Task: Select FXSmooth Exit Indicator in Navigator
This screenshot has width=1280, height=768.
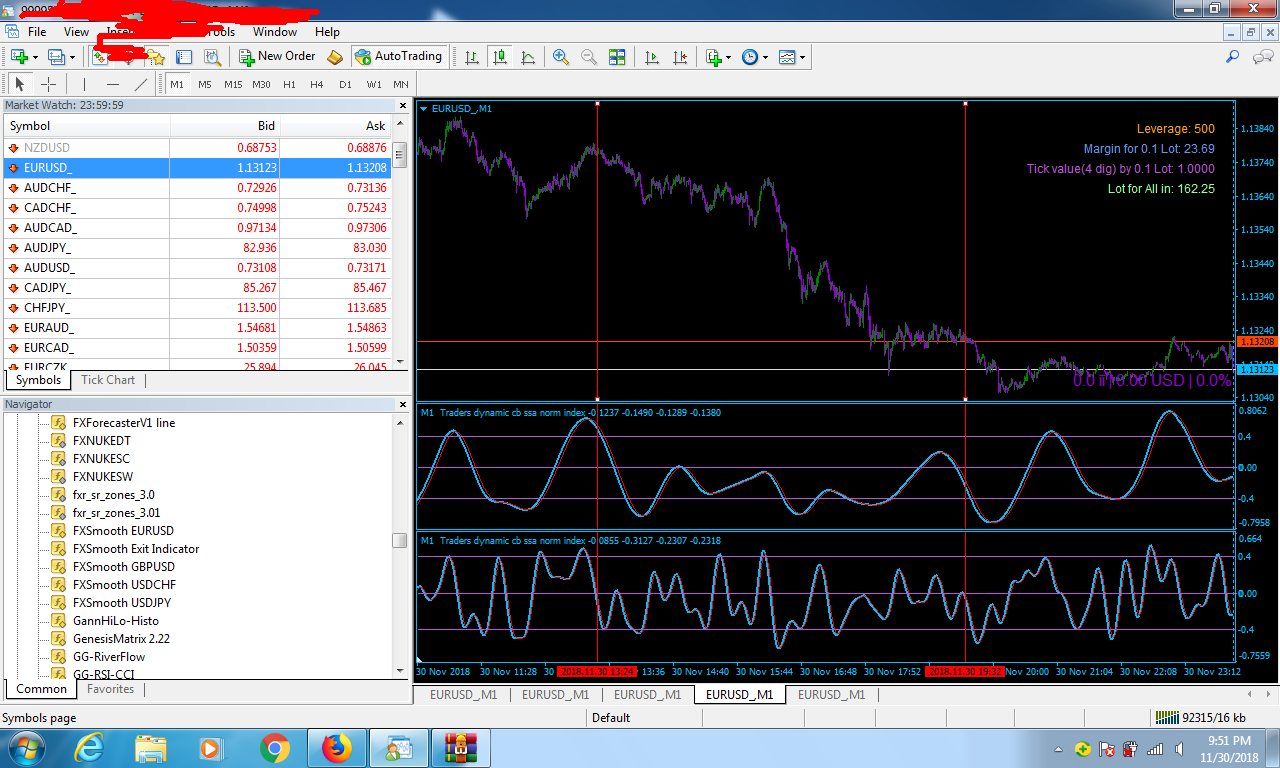Action: click(135, 549)
